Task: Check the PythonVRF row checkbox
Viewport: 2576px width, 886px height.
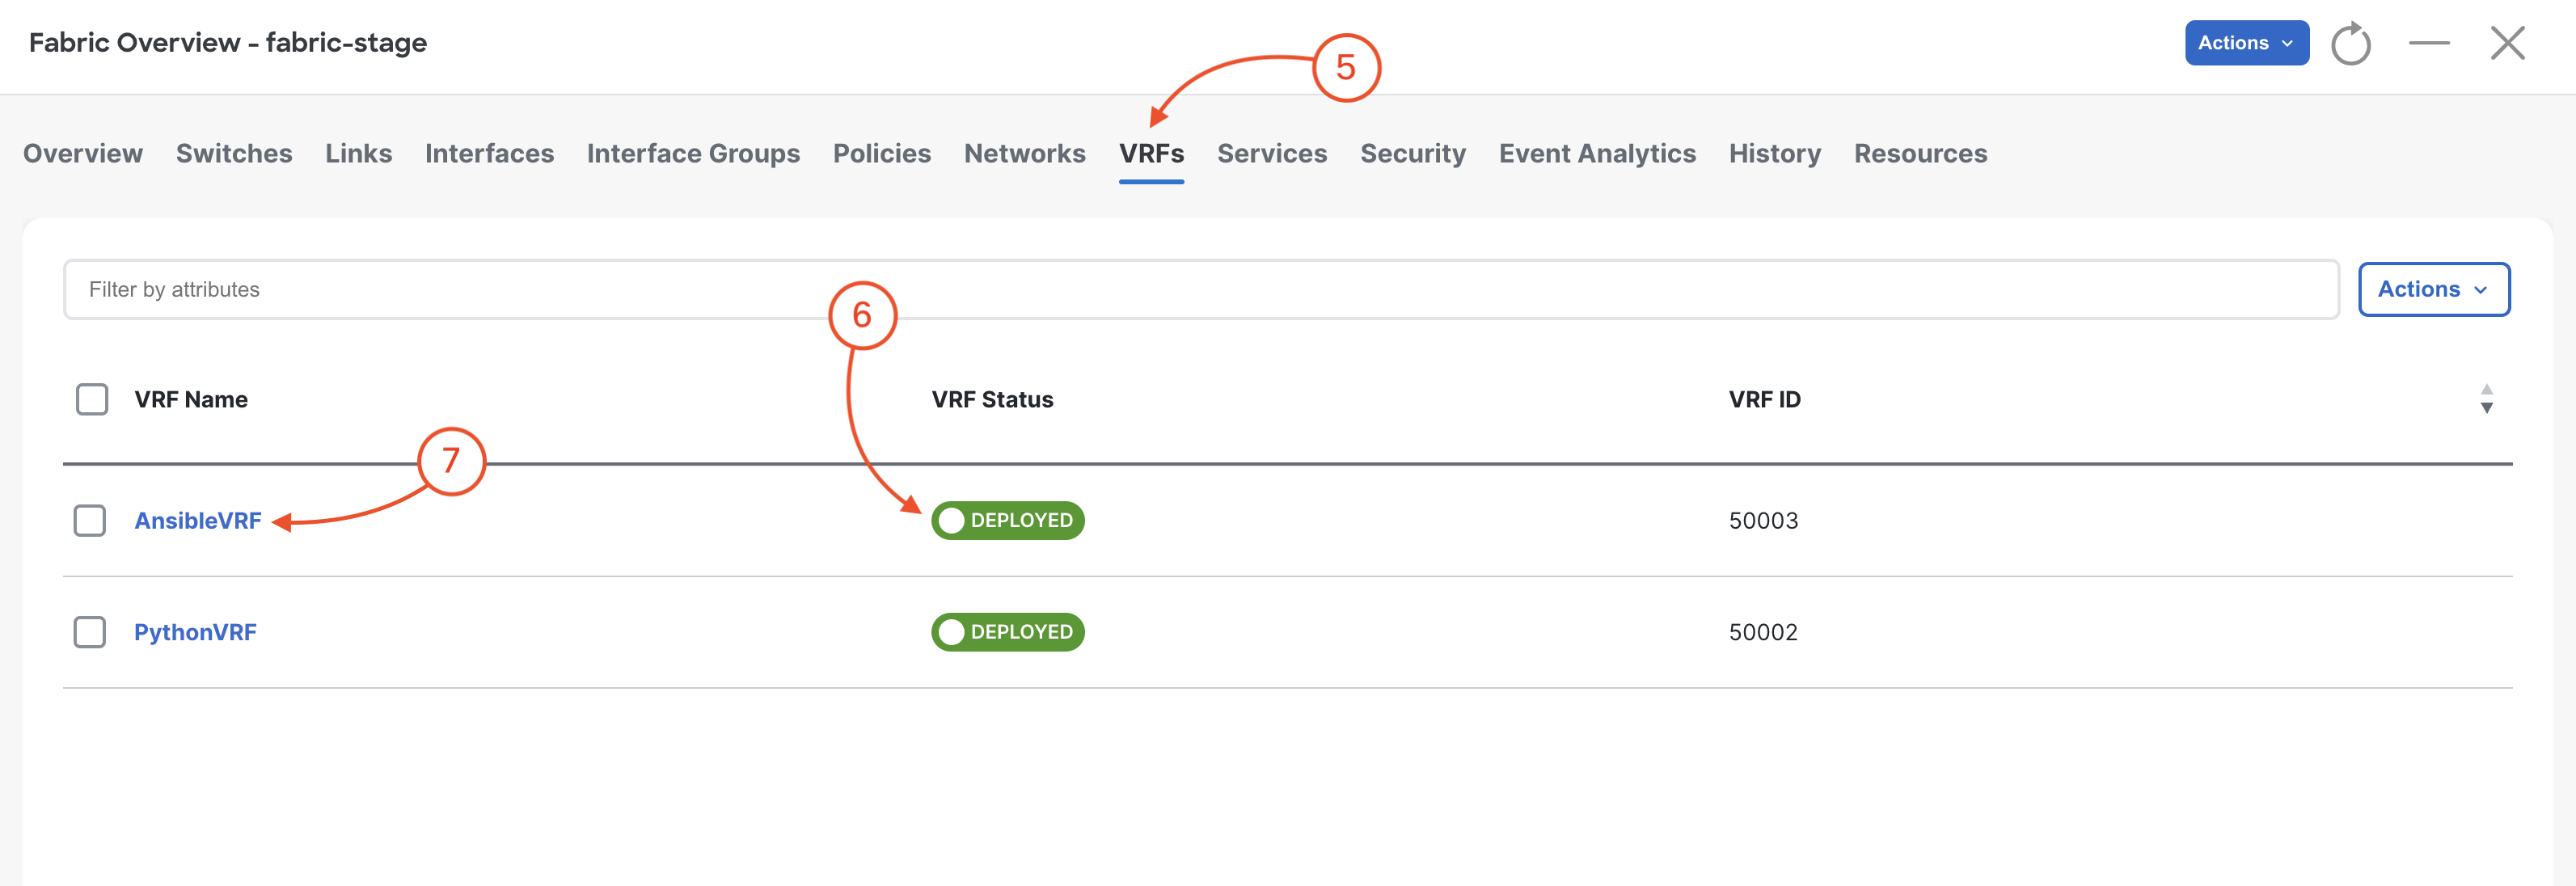Action: [90, 632]
